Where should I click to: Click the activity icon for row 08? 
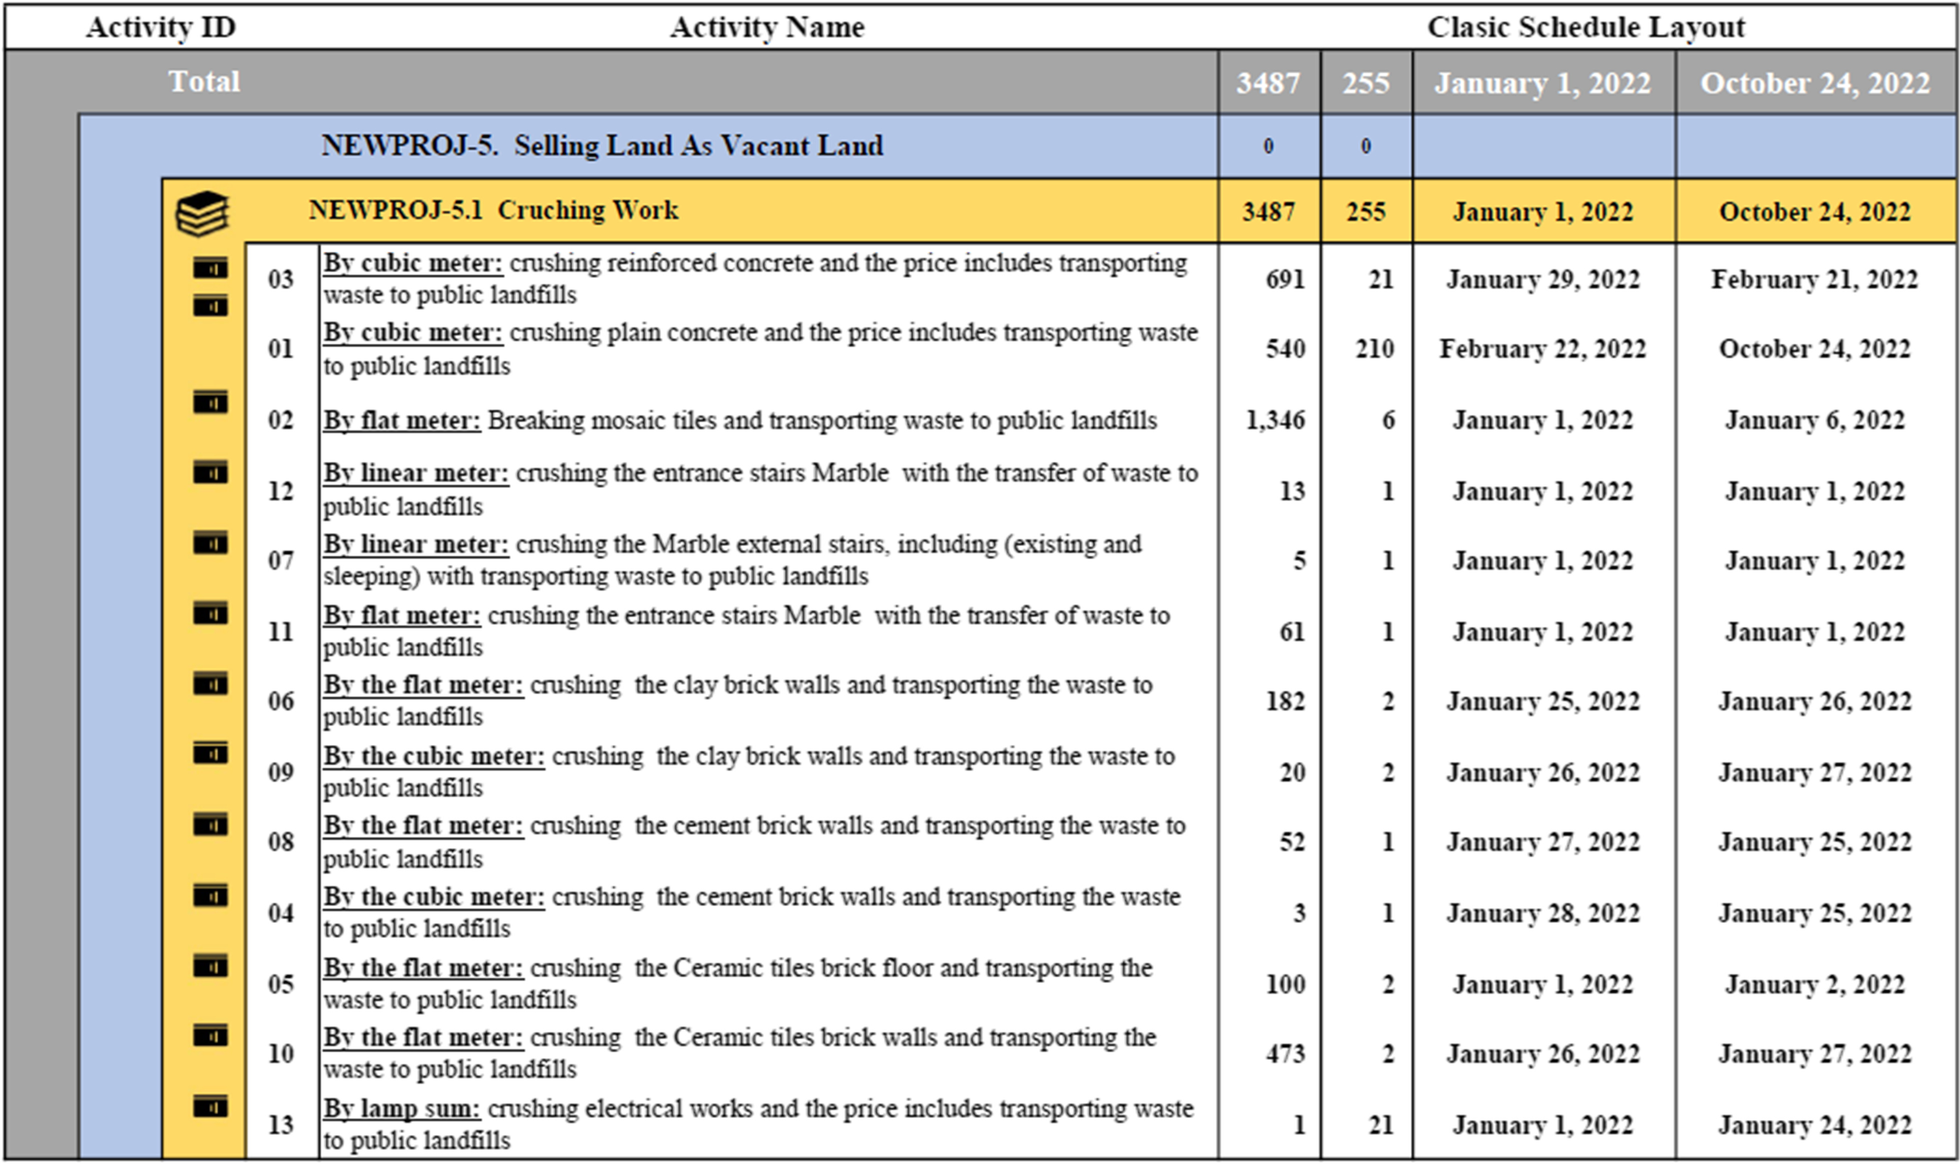tap(210, 826)
